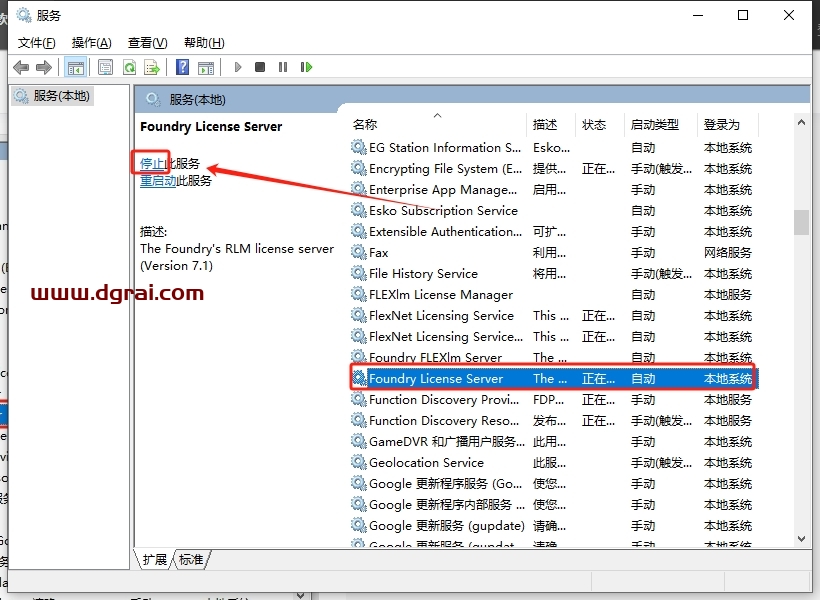Sort by the 状态 column header
This screenshot has height=600, width=820.
(x=600, y=124)
